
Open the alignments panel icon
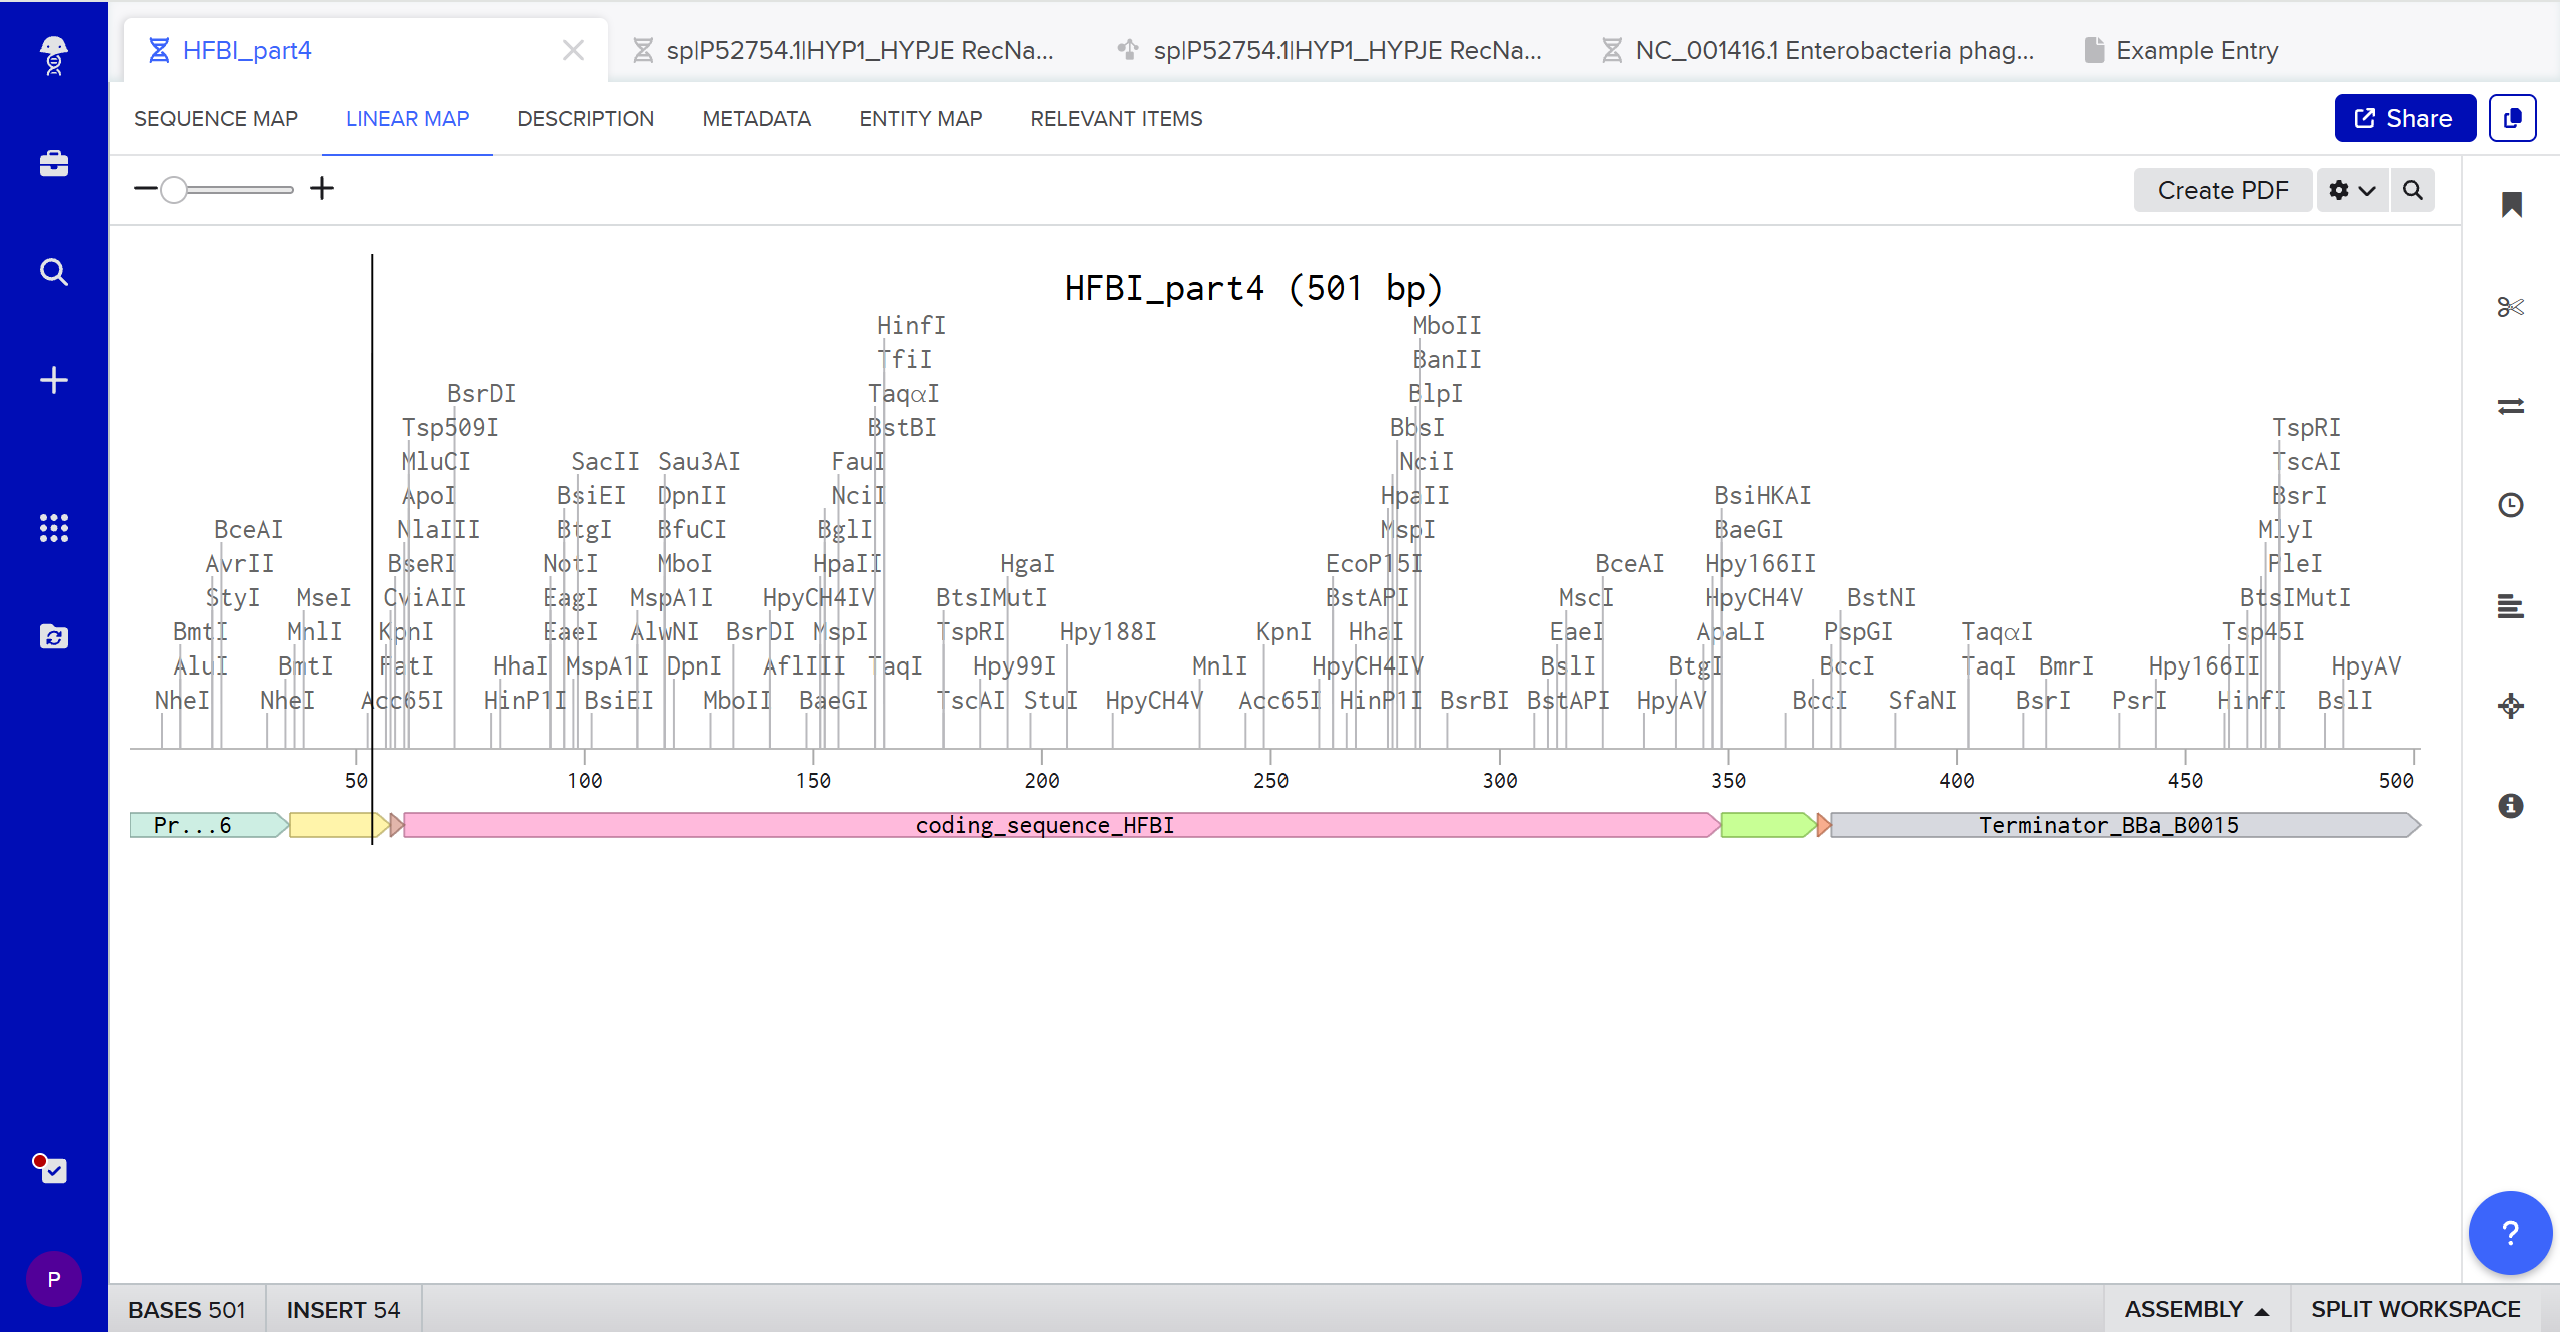point(2513,605)
